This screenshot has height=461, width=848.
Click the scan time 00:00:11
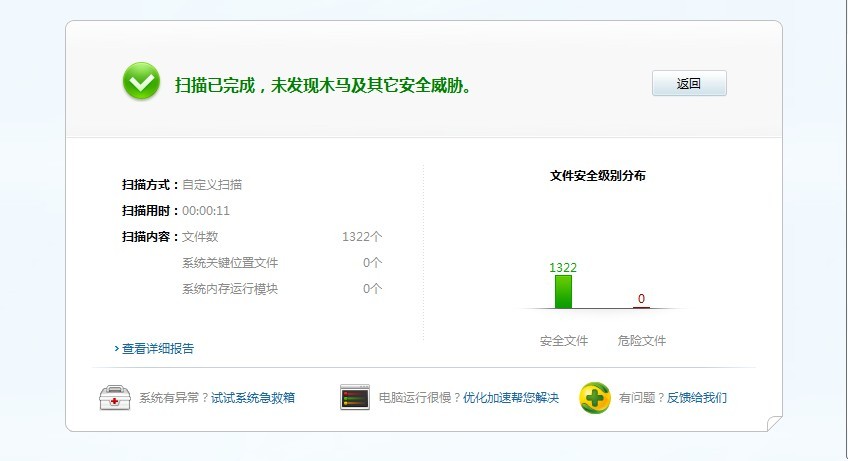(206, 211)
